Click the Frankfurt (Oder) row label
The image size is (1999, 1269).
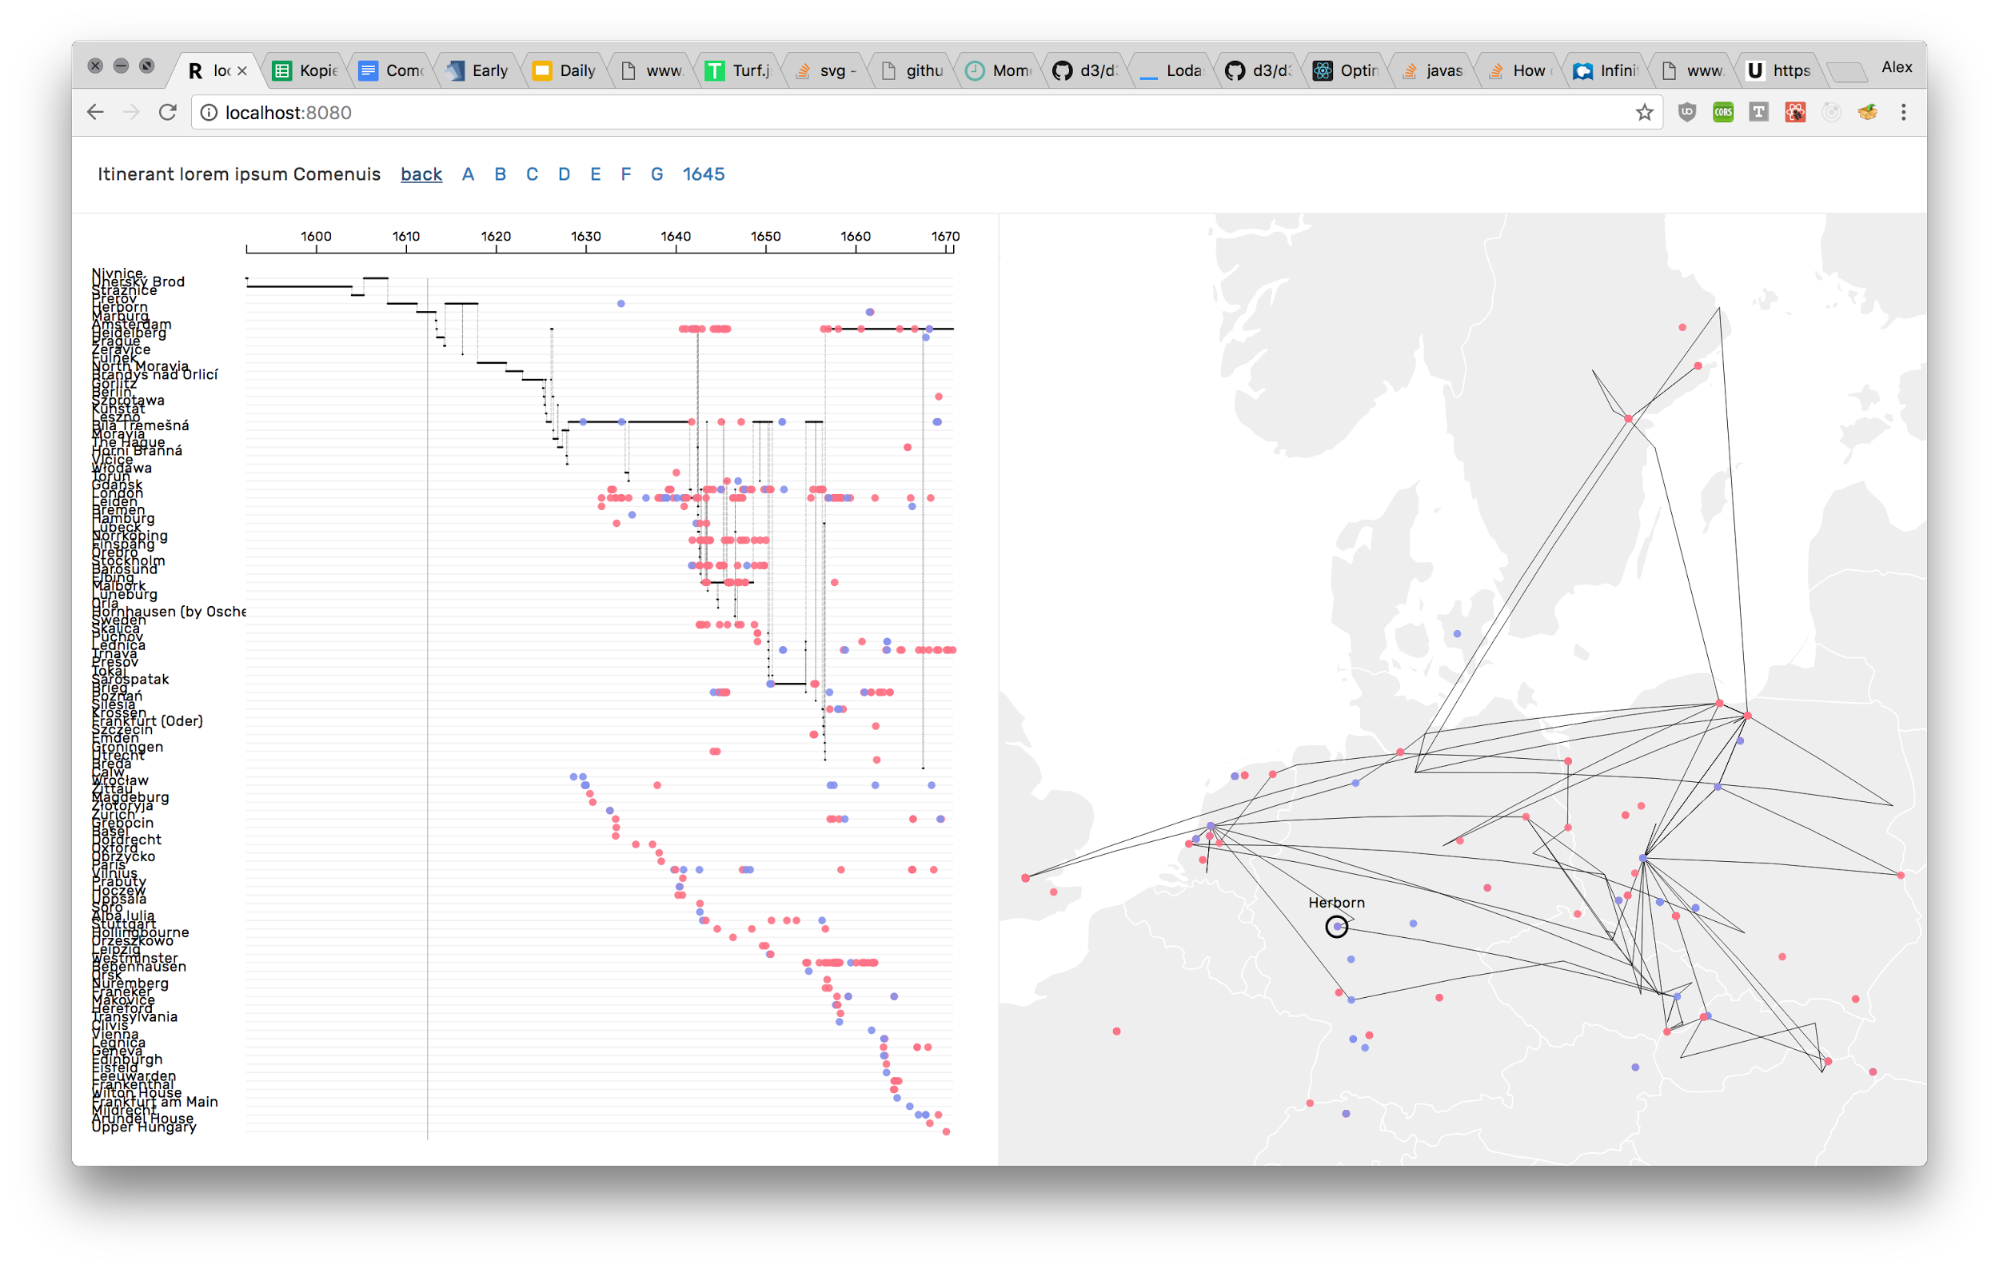(x=147, y=721)
